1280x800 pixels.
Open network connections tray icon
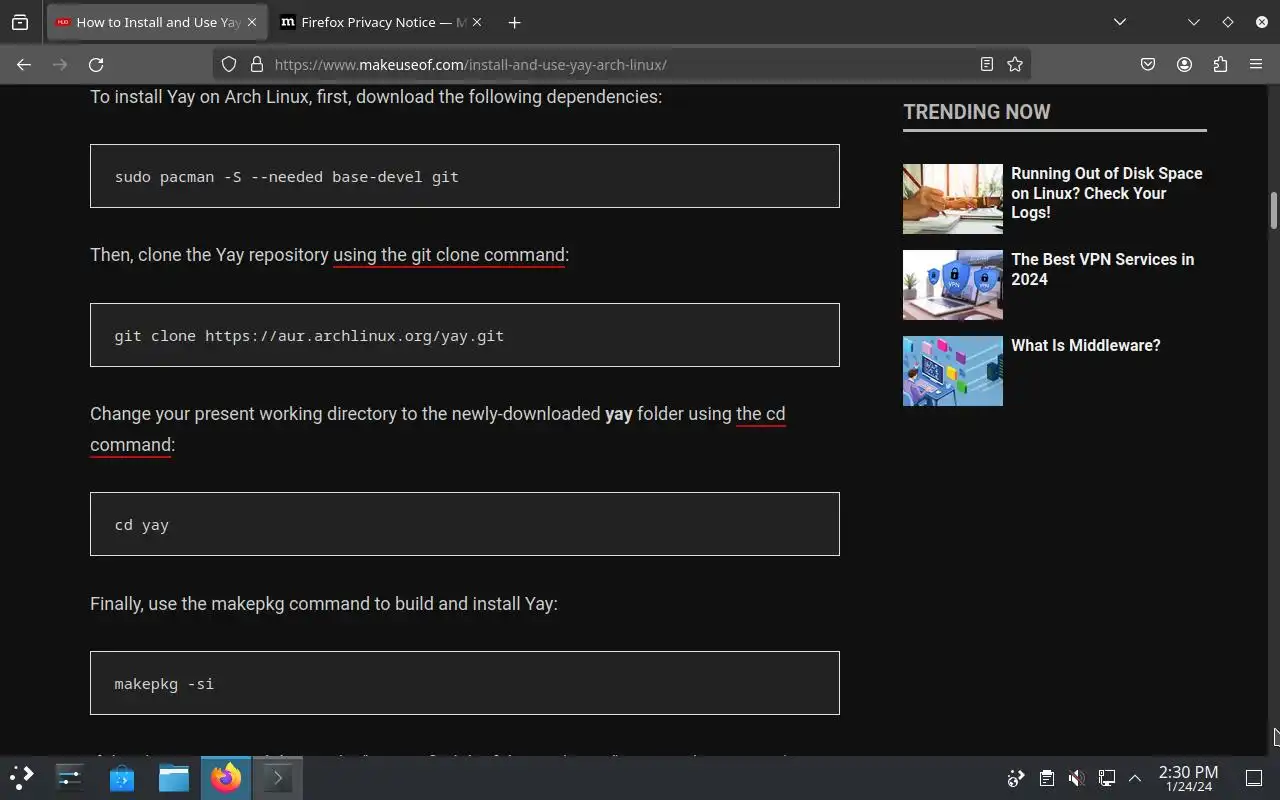point(1106,778)
